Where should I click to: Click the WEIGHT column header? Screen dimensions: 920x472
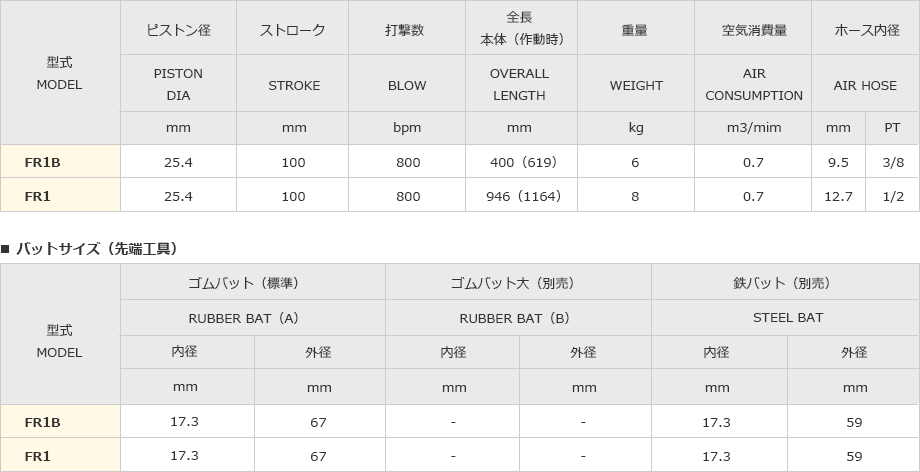coord(636,85)
